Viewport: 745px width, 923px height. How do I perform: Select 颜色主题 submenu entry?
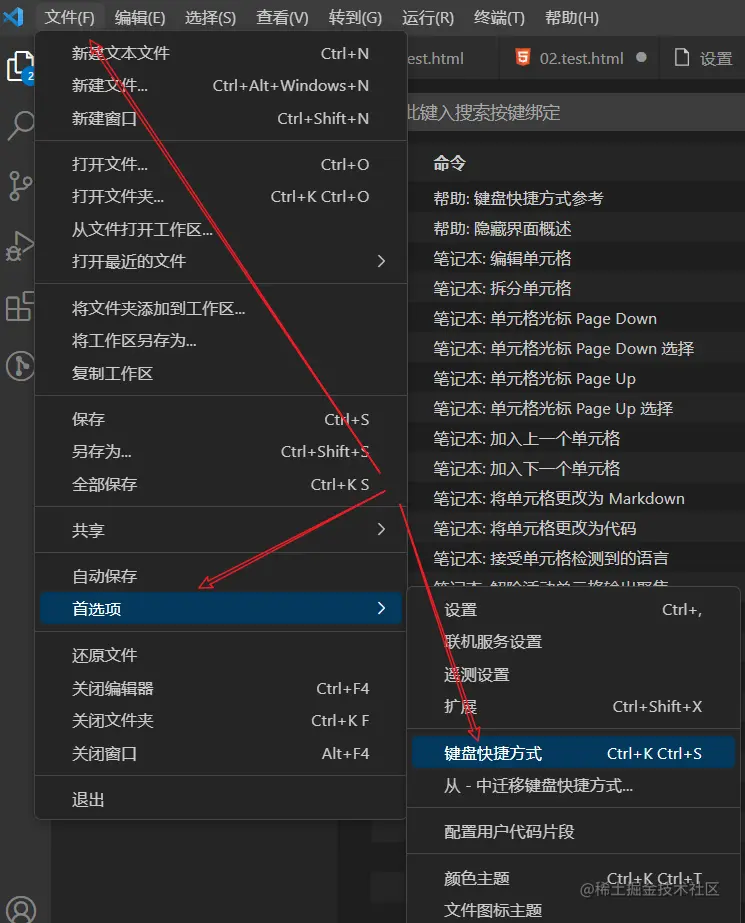pos(573,878)
